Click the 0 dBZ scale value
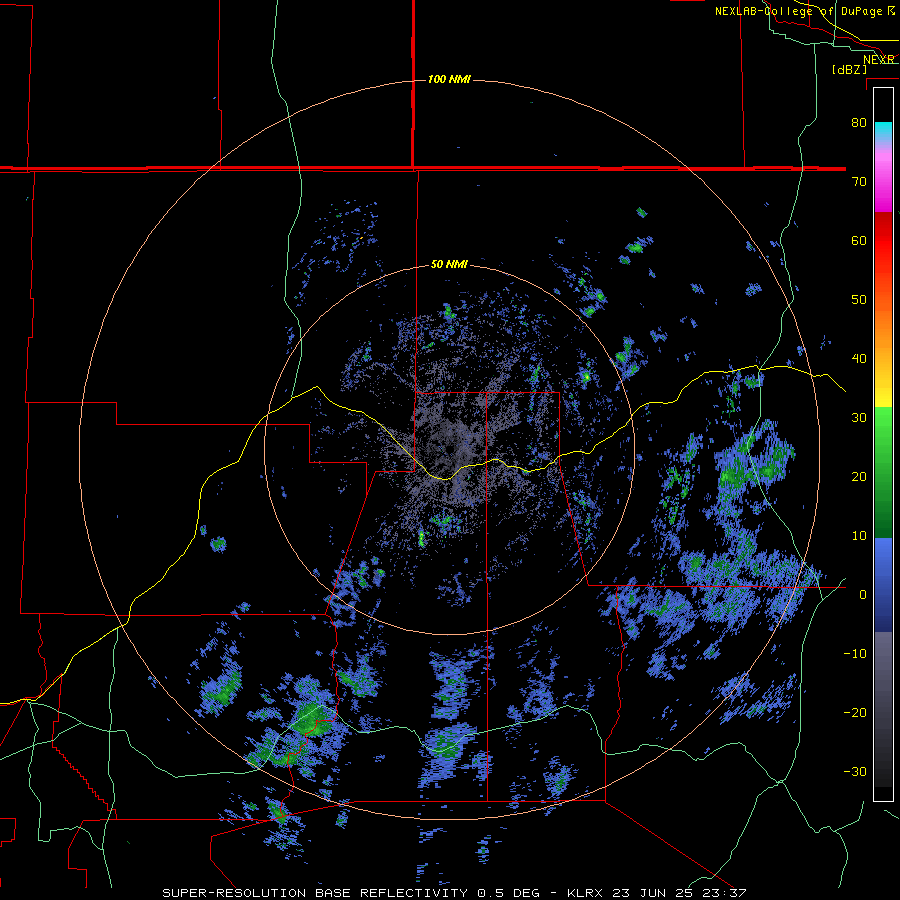 863,595
